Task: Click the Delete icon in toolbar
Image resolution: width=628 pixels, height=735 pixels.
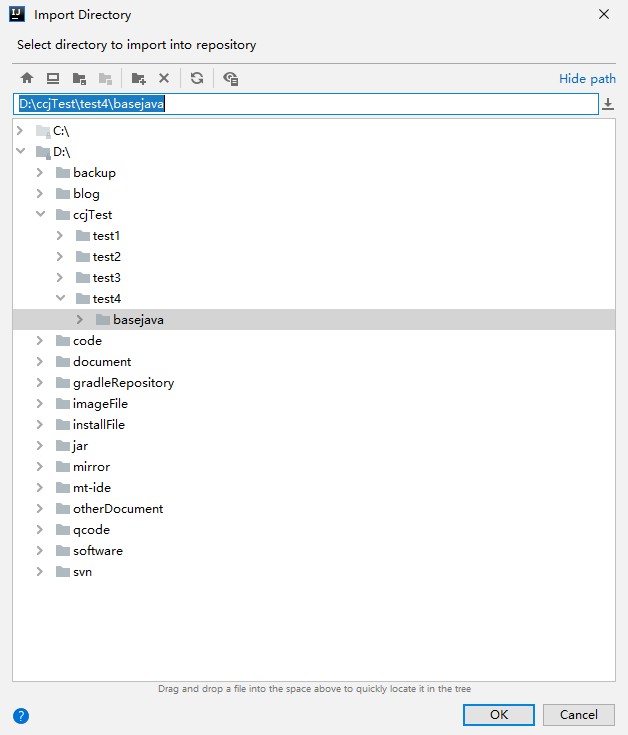Action: (164, 78)
